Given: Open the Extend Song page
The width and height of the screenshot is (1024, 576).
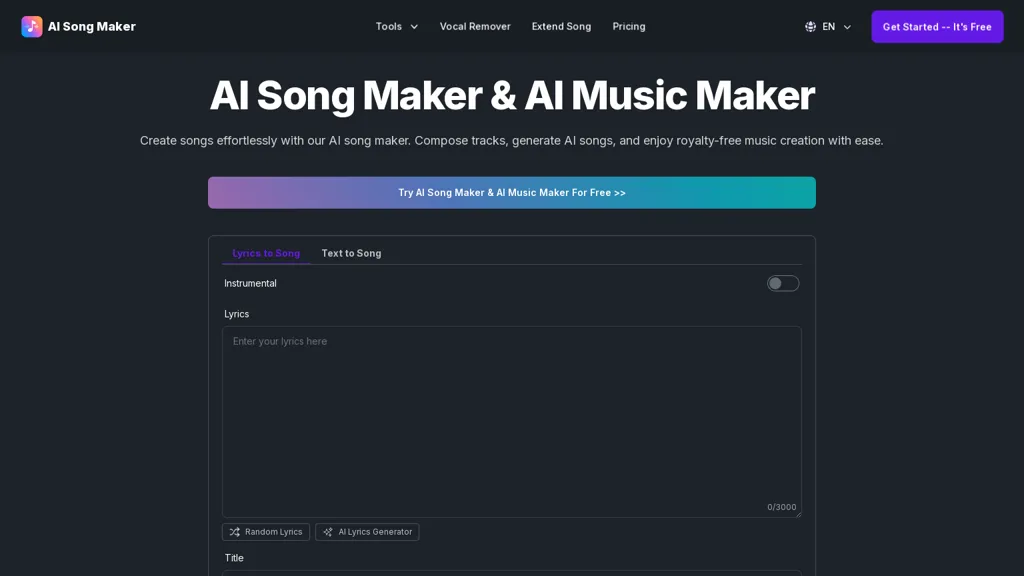Looking at the screenshot, I should [561, 27].
